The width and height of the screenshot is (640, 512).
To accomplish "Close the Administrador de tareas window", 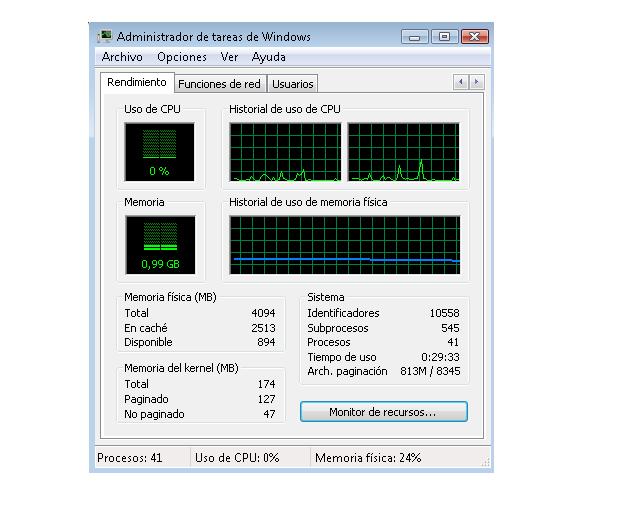I will pos(475,37).
